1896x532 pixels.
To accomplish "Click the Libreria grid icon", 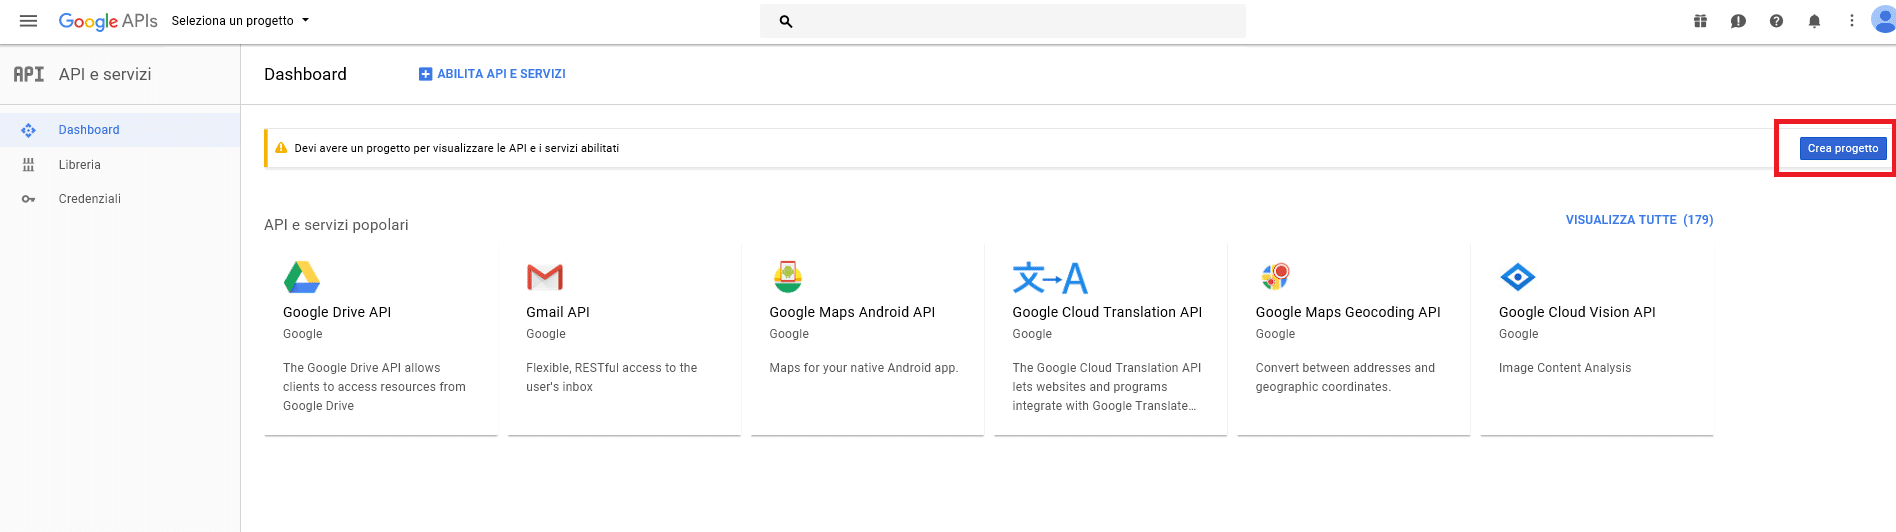I will pyautogui.click(x=28, y=165).
